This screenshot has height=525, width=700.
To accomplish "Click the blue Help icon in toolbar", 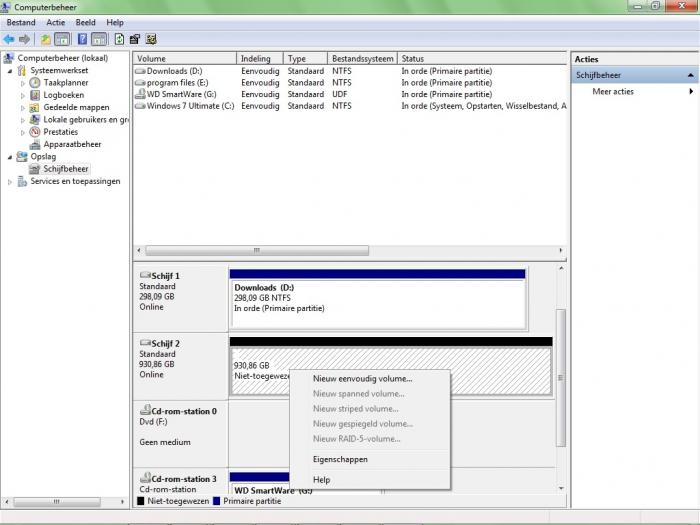I will click(81, 39).
